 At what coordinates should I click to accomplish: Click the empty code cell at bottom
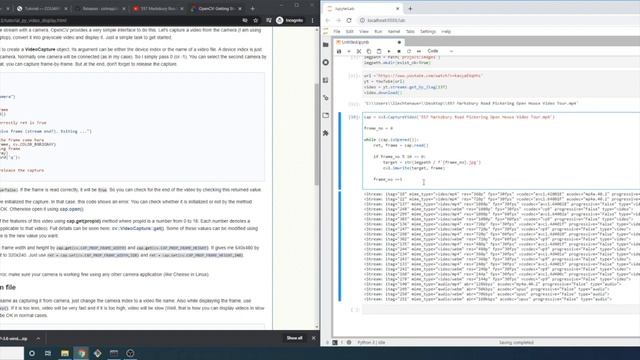tap(501, 310)
